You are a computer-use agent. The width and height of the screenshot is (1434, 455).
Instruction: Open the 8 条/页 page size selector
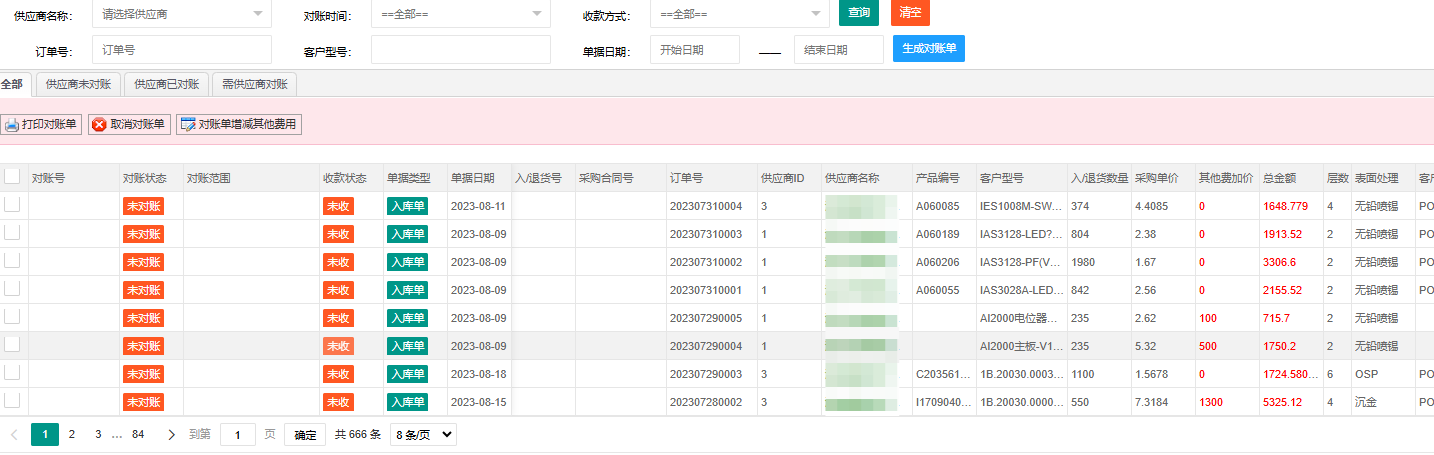423,435
